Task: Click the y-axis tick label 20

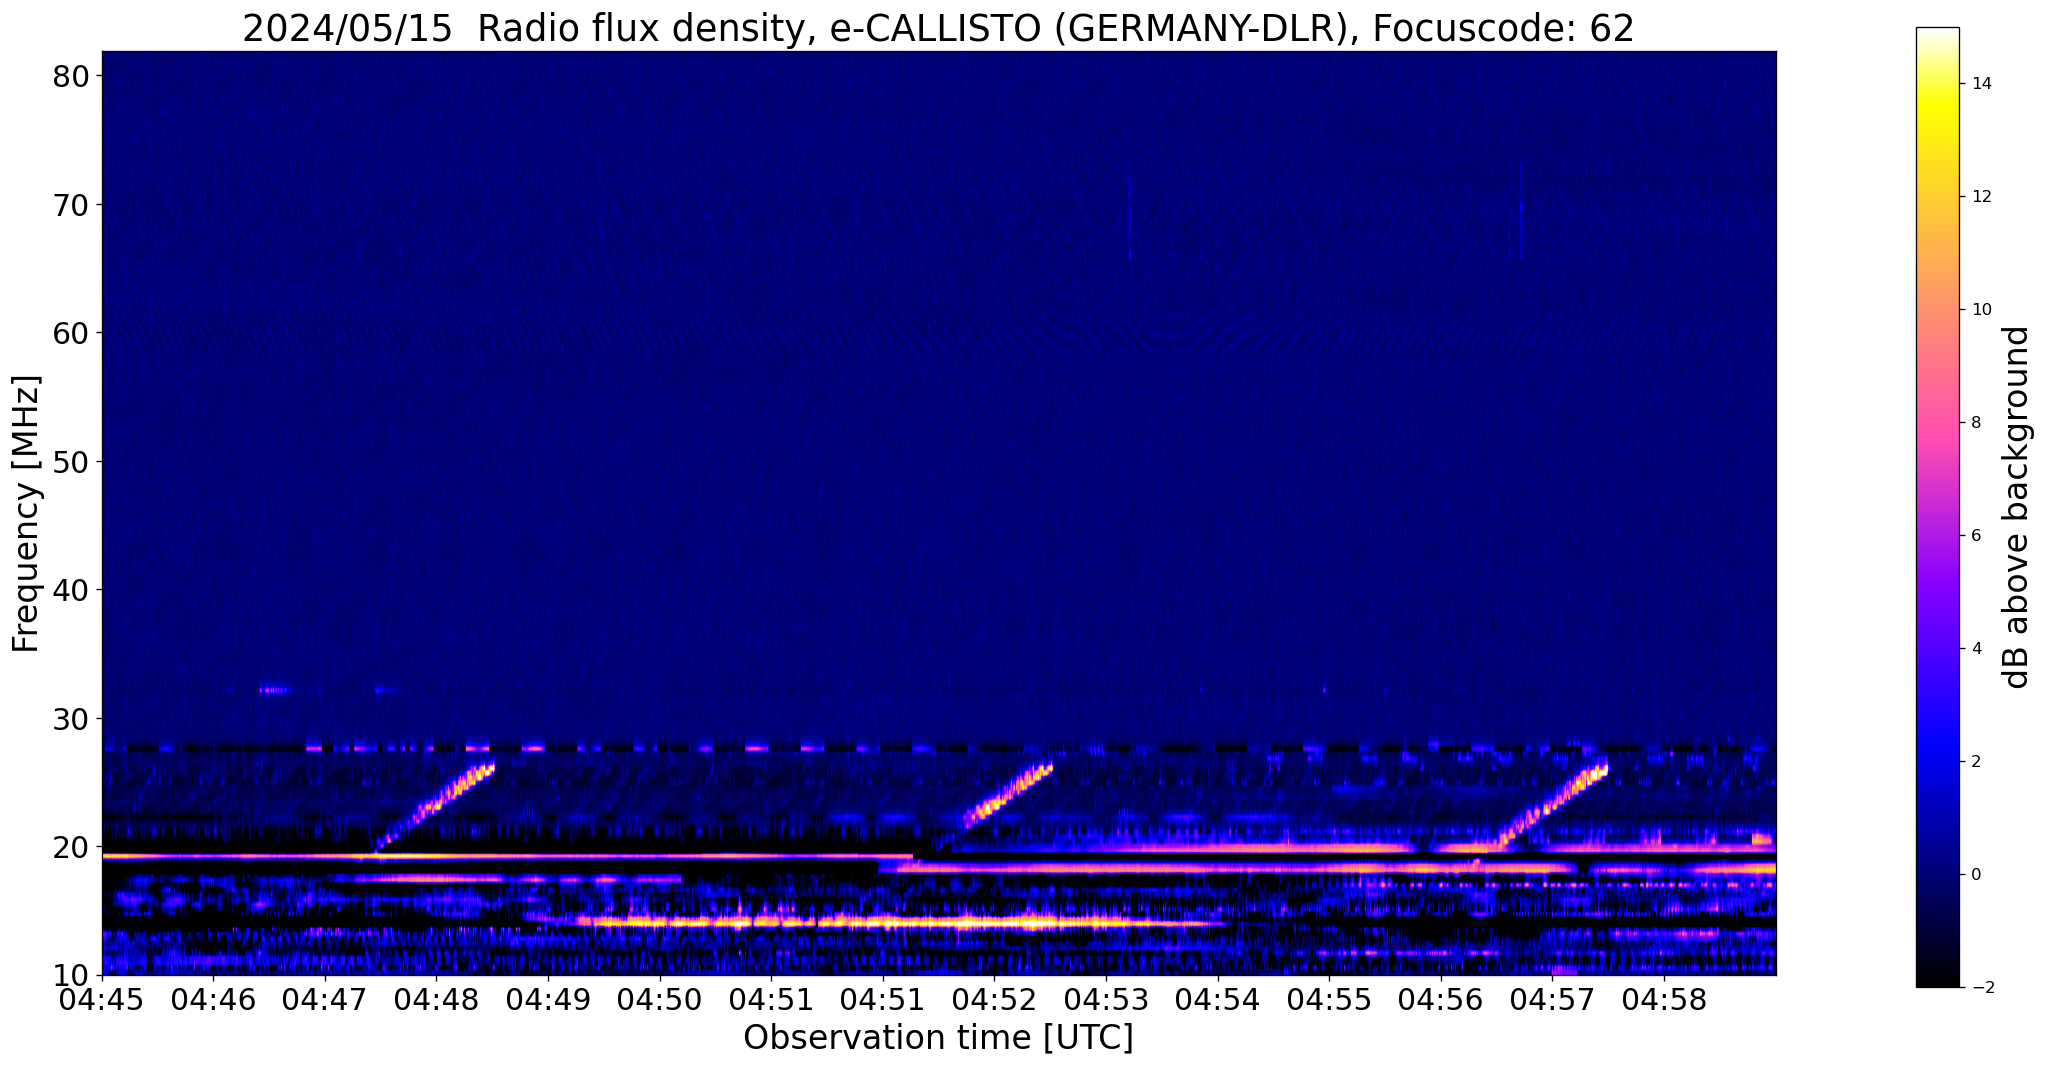Action: [71, 847]
